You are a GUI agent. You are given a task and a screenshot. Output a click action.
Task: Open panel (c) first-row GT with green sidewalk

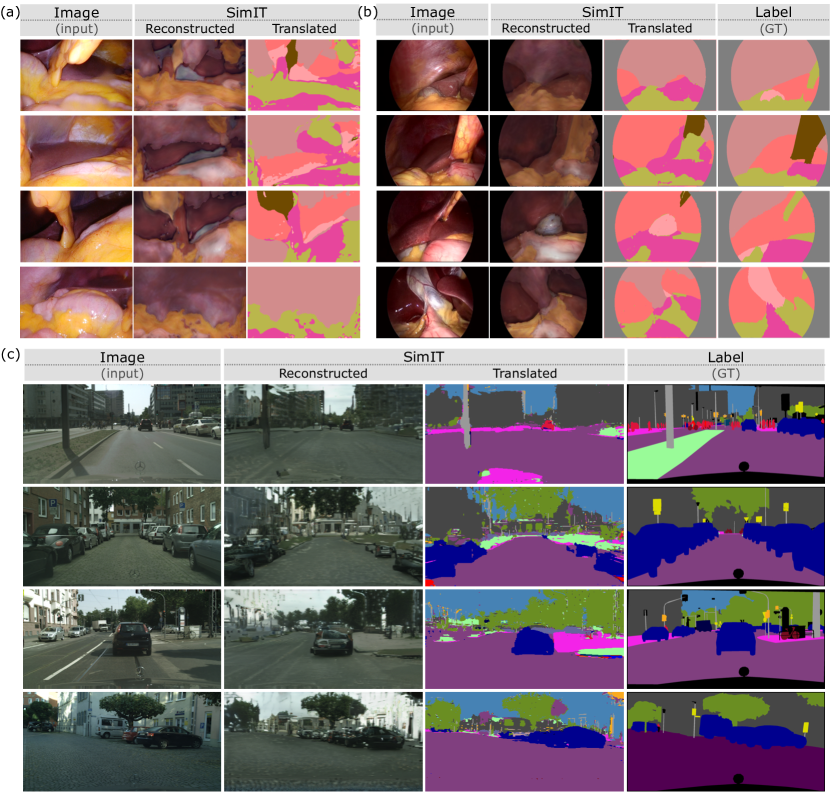[x=726, y=434]
